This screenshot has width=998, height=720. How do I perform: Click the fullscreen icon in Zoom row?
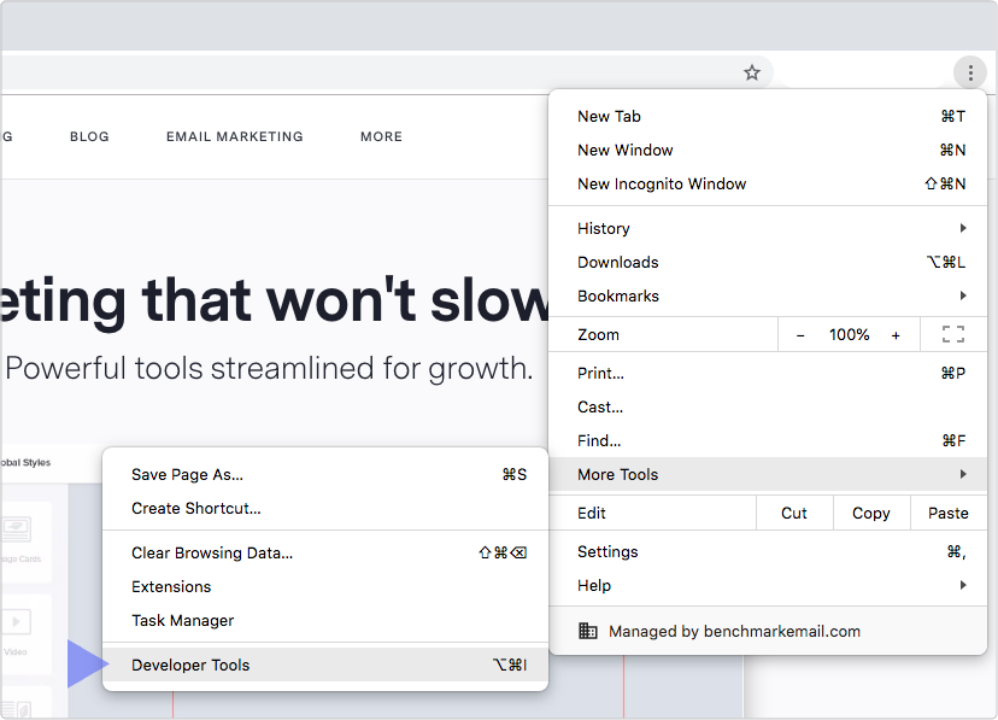(x=953, y=334)
